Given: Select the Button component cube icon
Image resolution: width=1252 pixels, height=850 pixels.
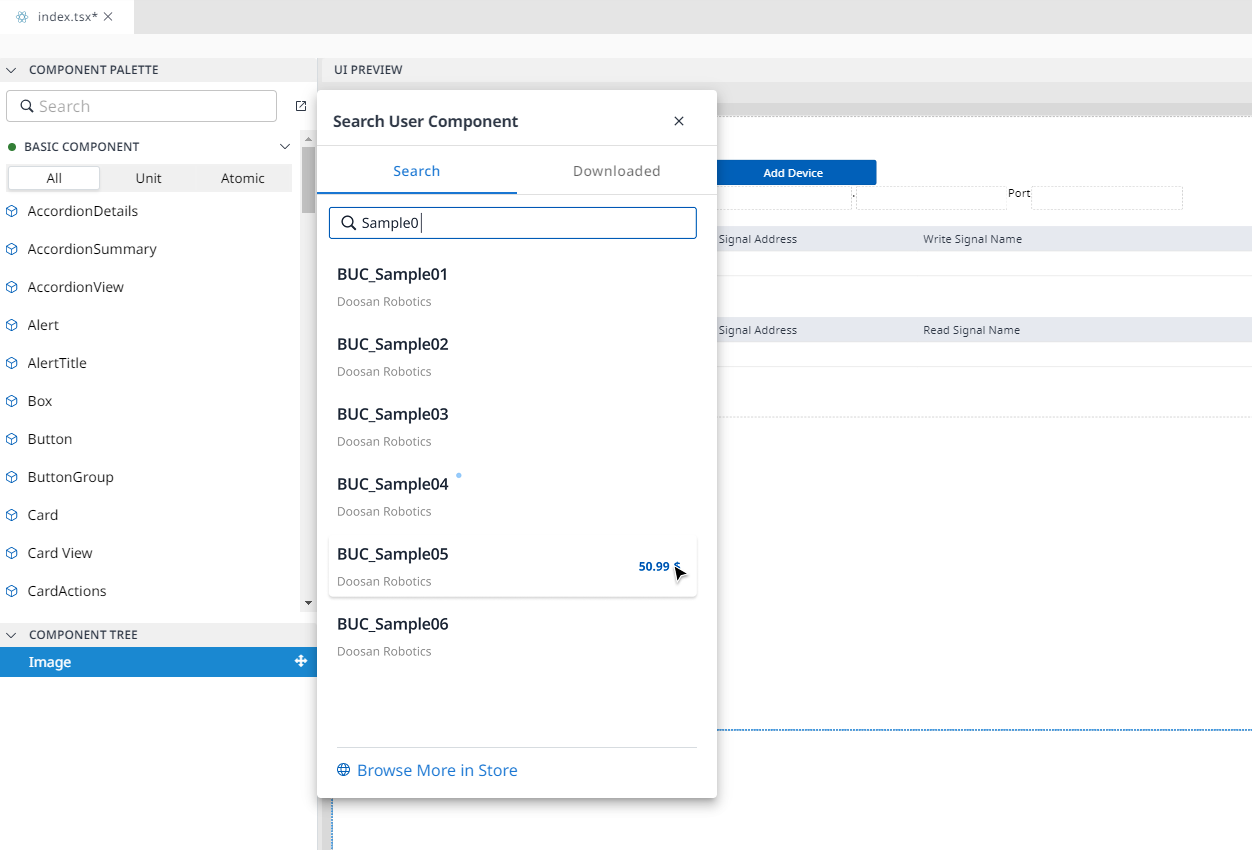Looking at the screenshot, I should [x=12, y=439].
